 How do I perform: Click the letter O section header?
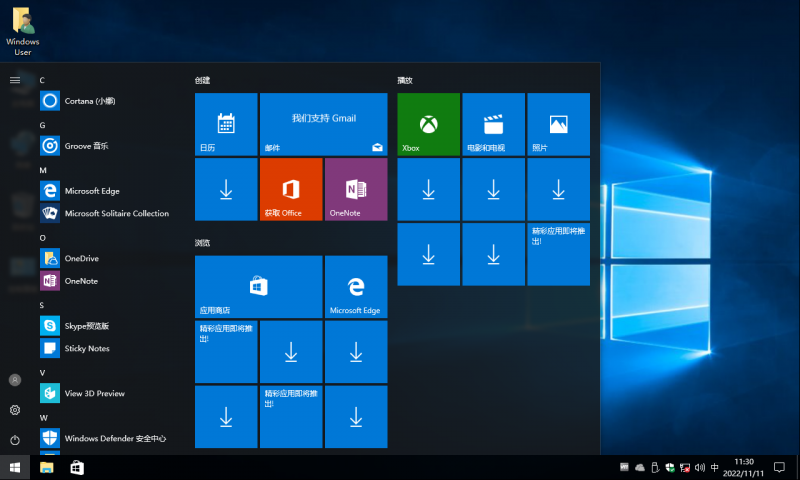(42, 238)
